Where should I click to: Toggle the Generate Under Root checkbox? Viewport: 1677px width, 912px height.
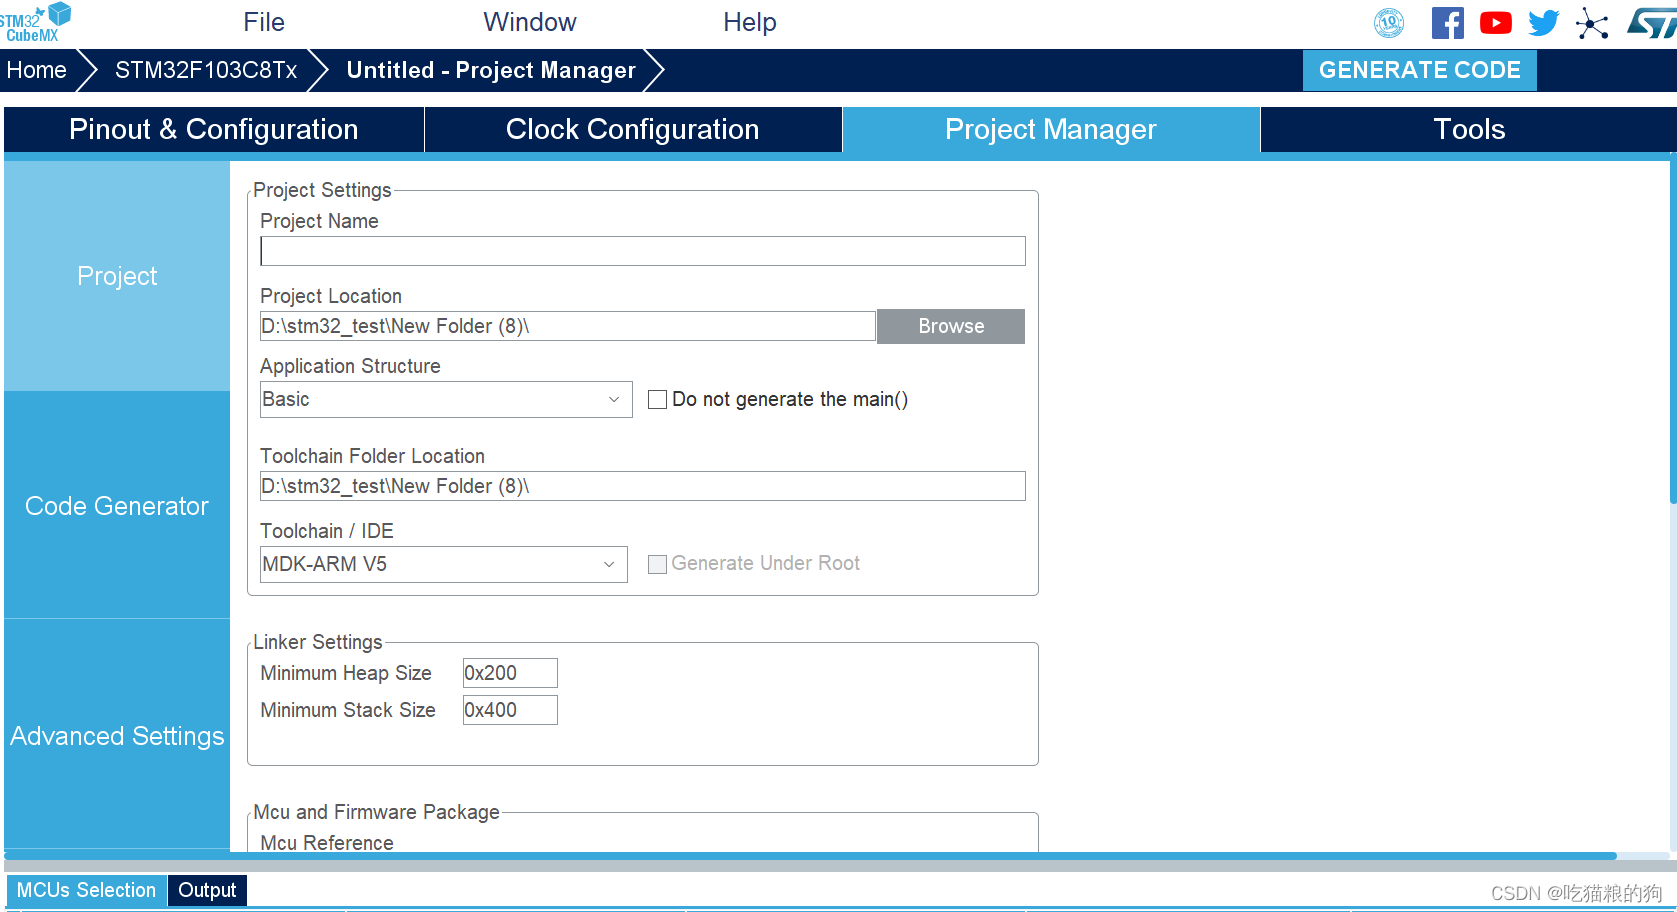[657, 564]
